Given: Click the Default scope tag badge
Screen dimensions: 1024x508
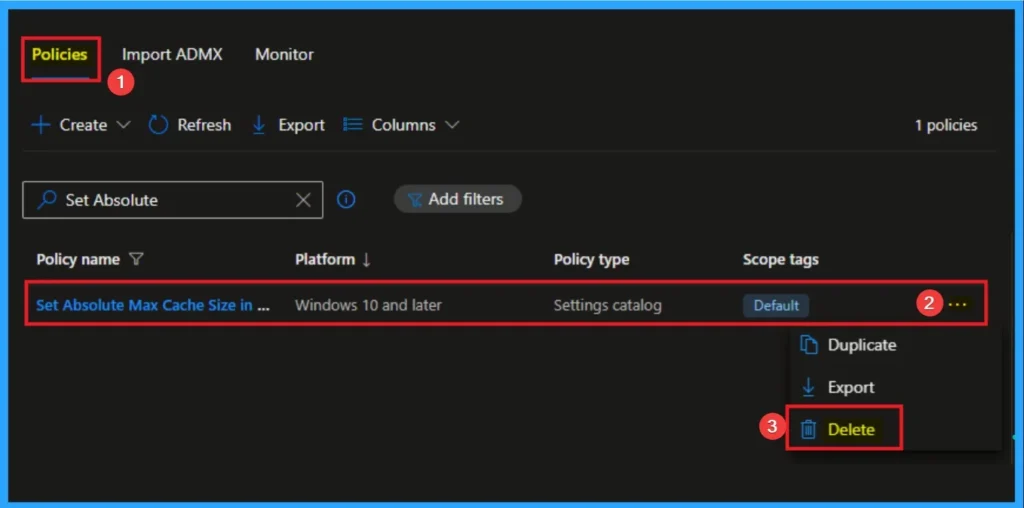Looking at the screenshot, I should [x=776, y=305].
